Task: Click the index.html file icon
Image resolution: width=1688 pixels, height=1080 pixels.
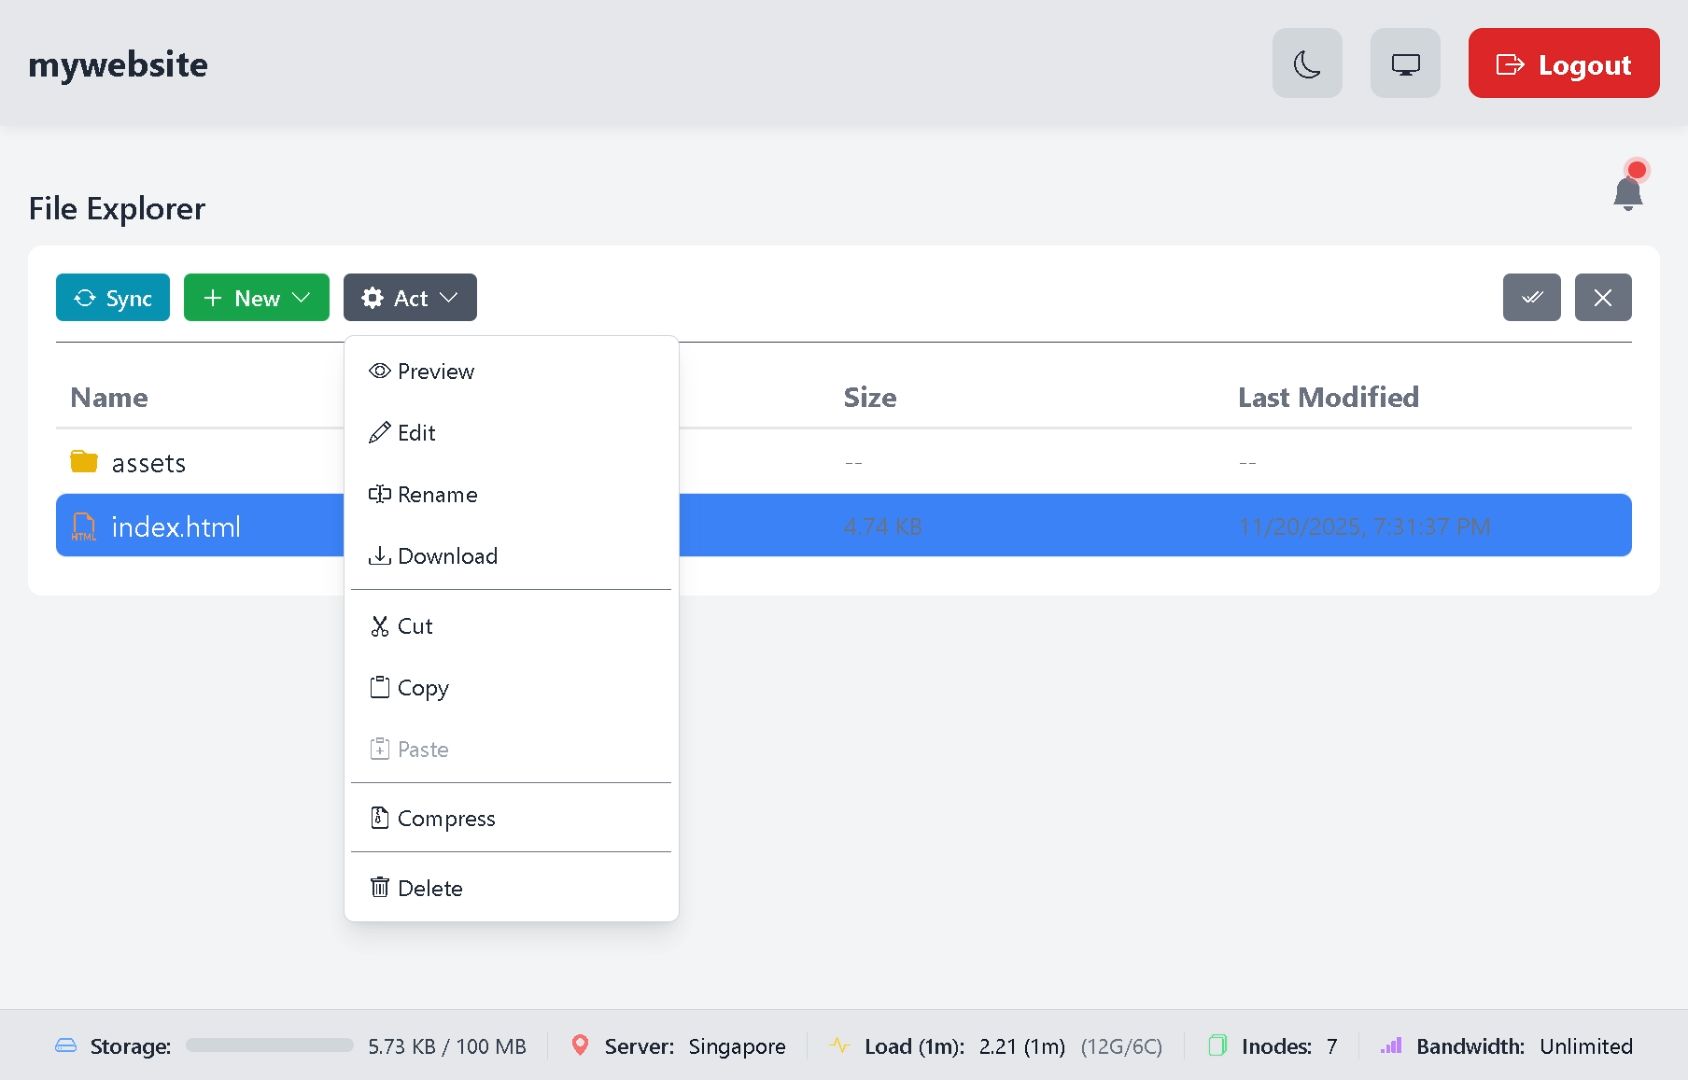Action: coord(84,527)
